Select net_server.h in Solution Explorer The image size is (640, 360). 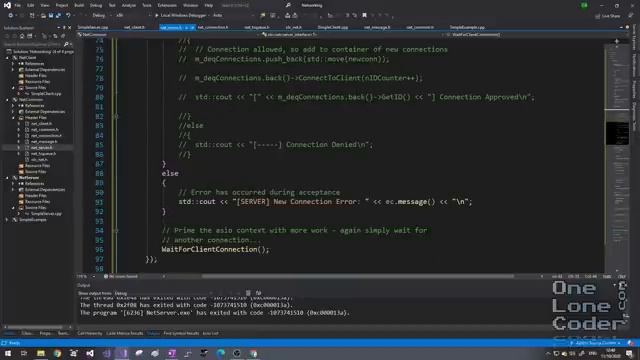pyautogui.click(x=42, y=147)
